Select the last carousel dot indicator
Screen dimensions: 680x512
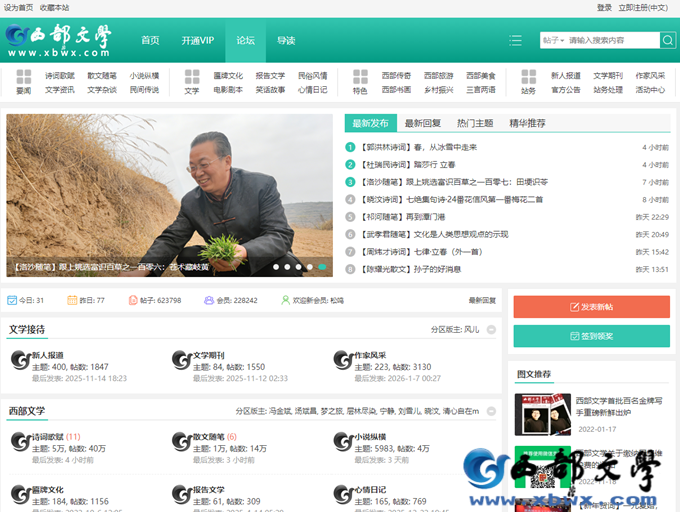(x=322, y=267)
